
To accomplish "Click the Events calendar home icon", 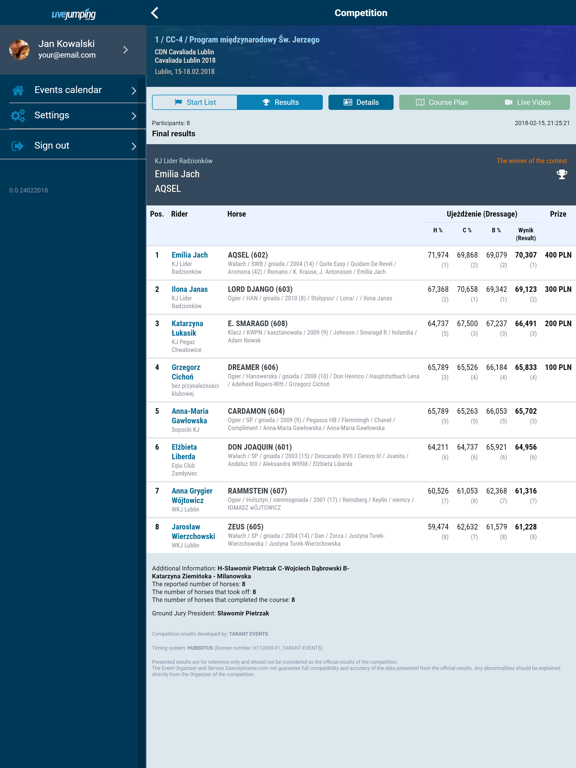I will pos(18,90).
